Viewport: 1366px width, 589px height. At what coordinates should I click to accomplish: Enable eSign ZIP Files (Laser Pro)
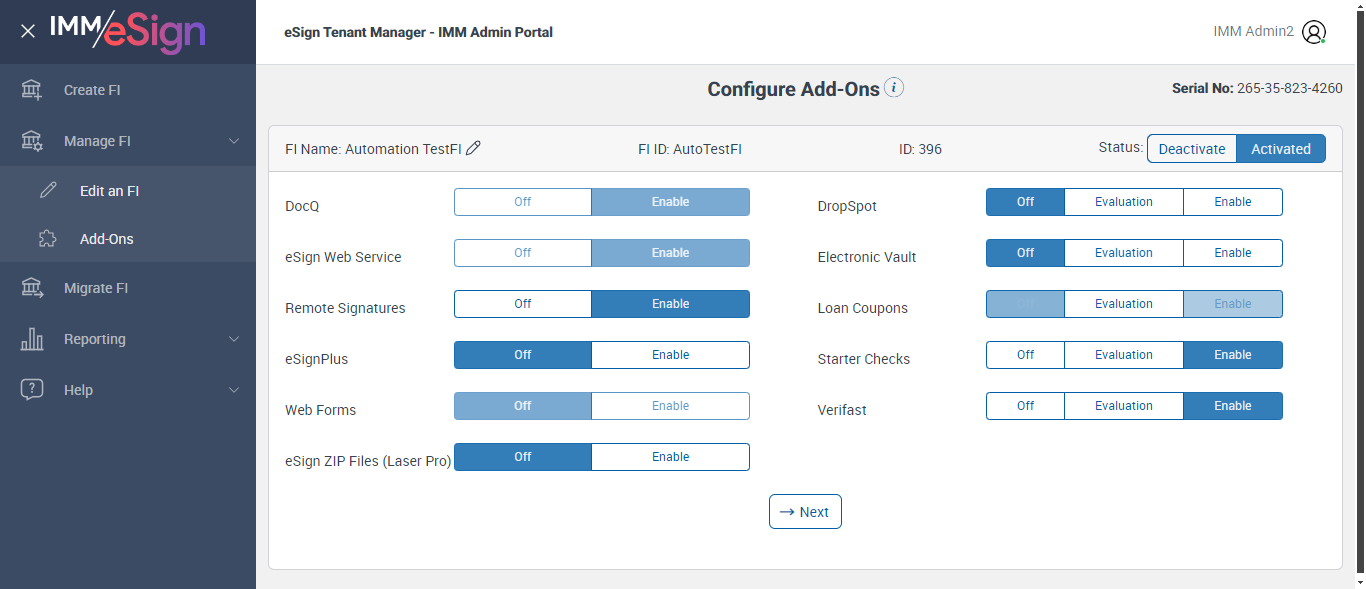tap(670, 457)
